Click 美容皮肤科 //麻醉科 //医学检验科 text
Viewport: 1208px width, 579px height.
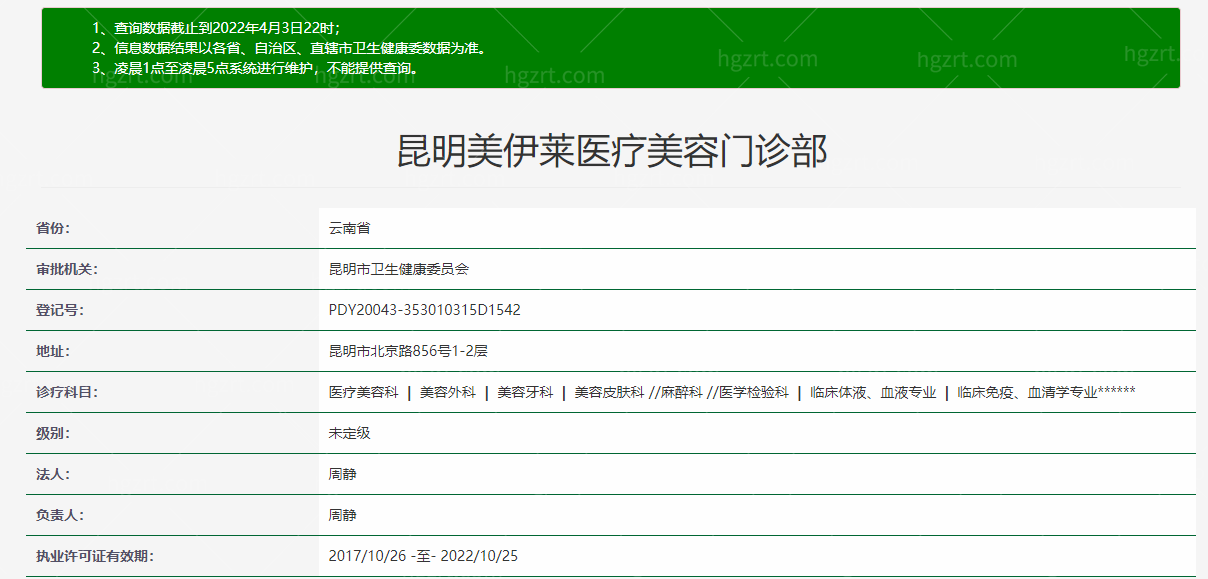click(x=681, y=392)
